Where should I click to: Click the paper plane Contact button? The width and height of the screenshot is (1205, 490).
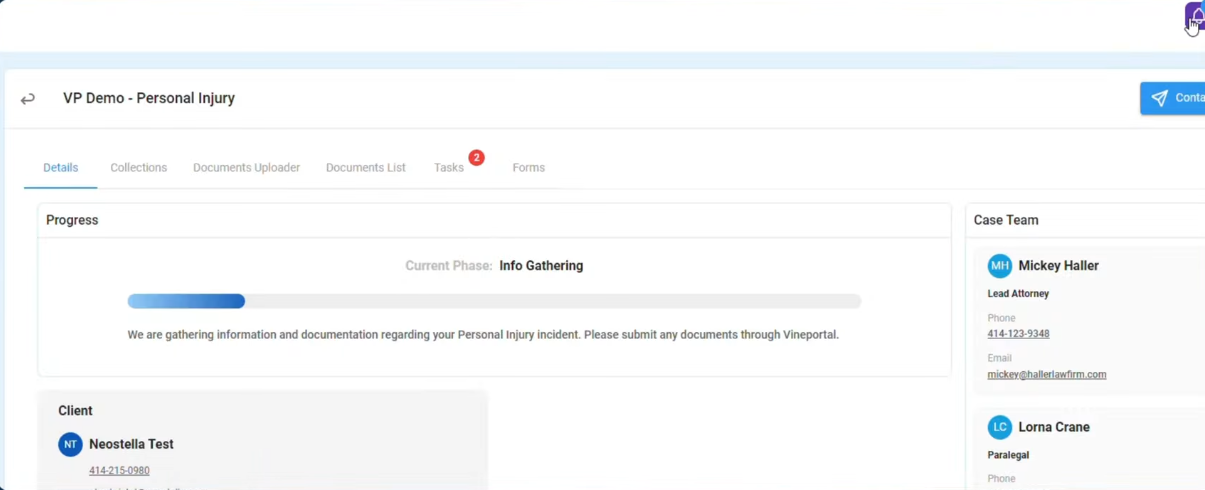click(1173, 98)
